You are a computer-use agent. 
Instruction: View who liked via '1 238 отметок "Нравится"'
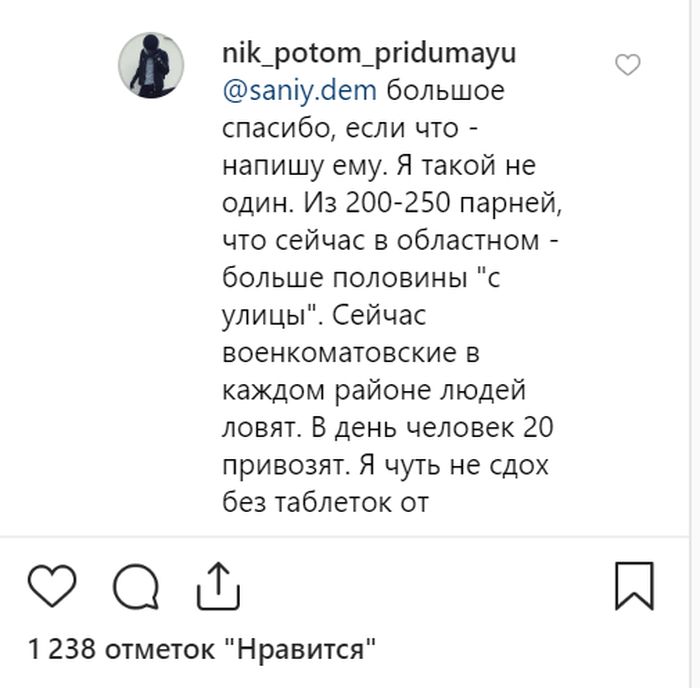tap(204, 650)
